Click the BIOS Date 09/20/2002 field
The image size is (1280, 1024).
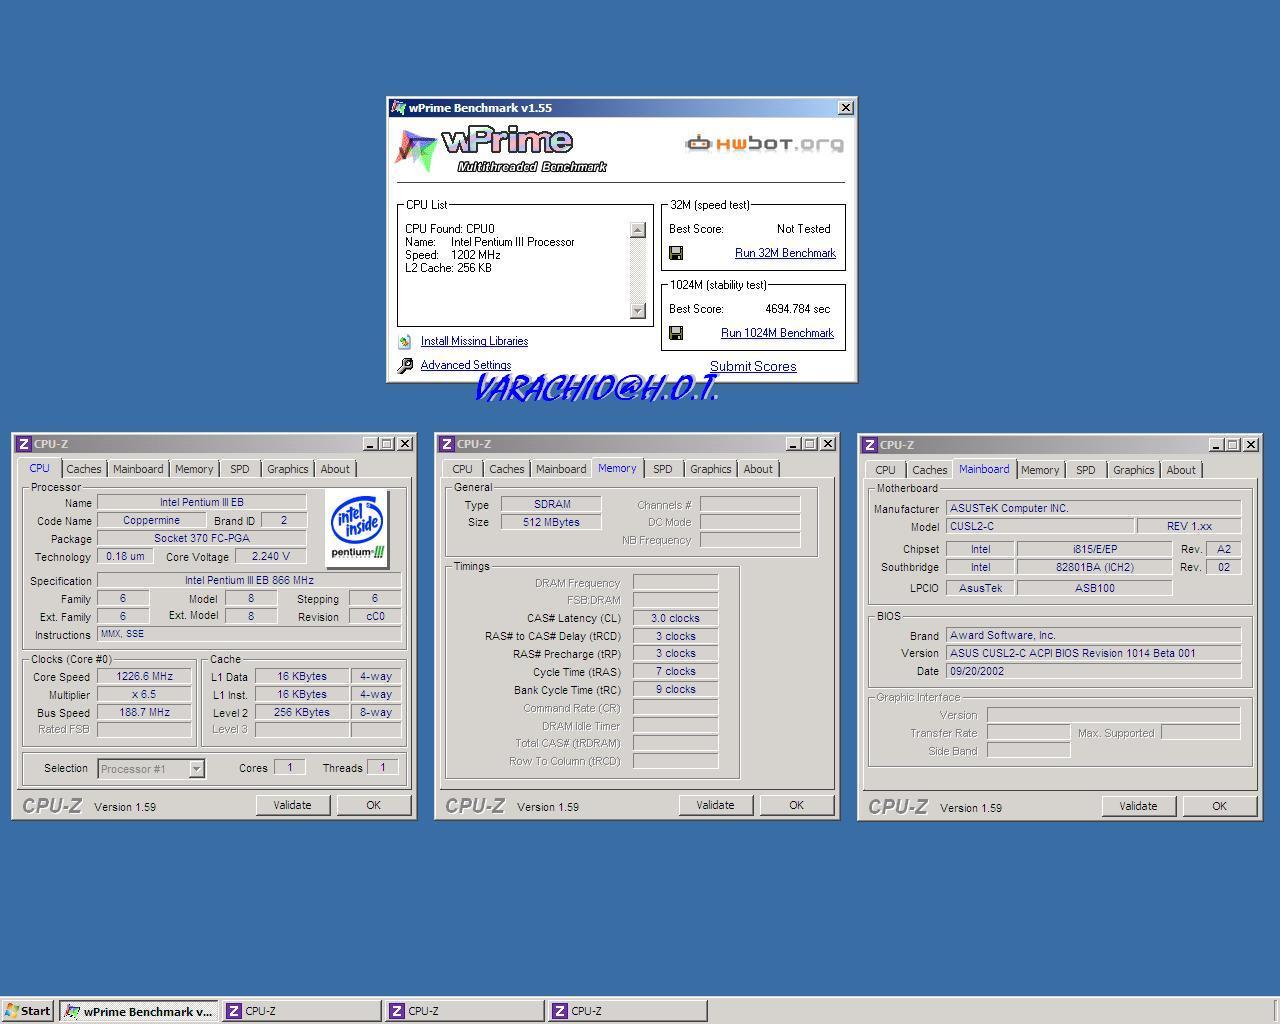tap(1093, 672)
